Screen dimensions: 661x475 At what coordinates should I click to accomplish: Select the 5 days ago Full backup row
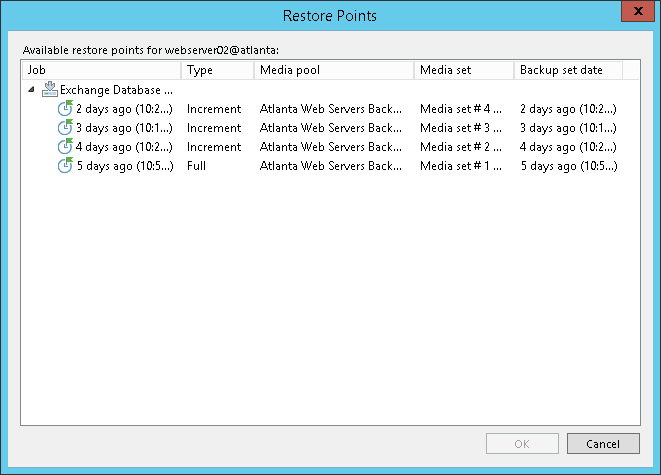124,166
